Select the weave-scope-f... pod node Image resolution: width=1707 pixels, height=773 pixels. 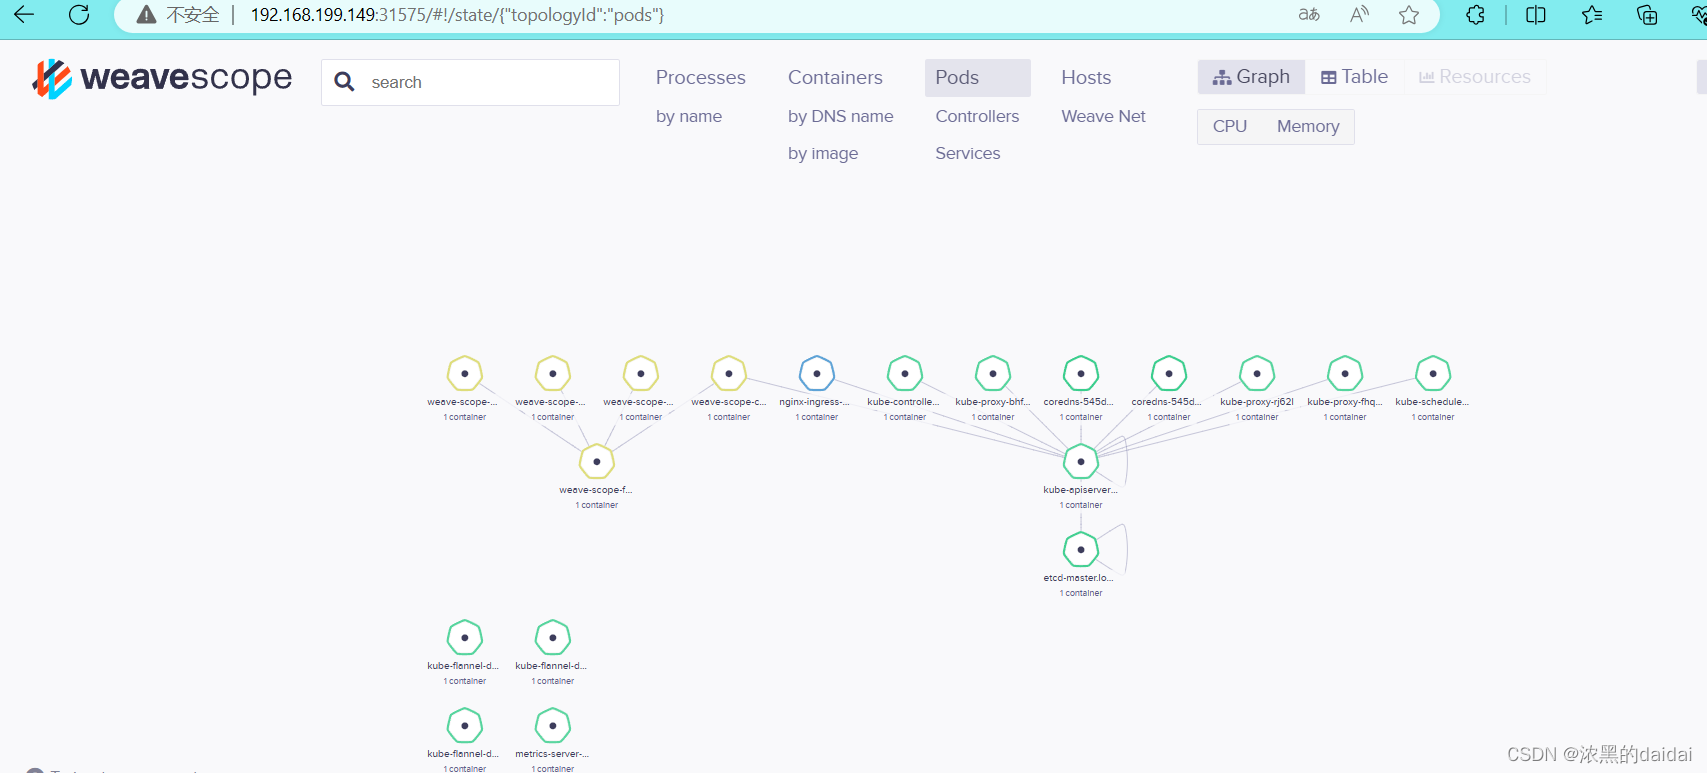[597, 462]
